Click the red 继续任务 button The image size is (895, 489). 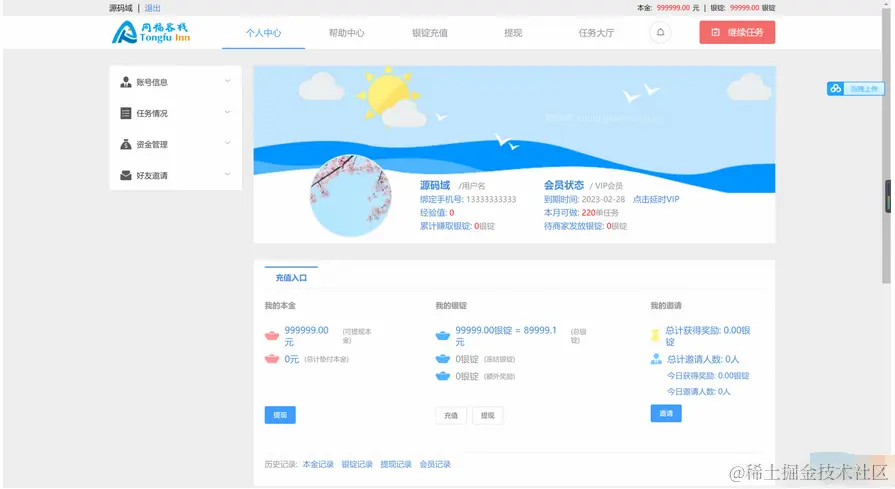click(737, 33)
